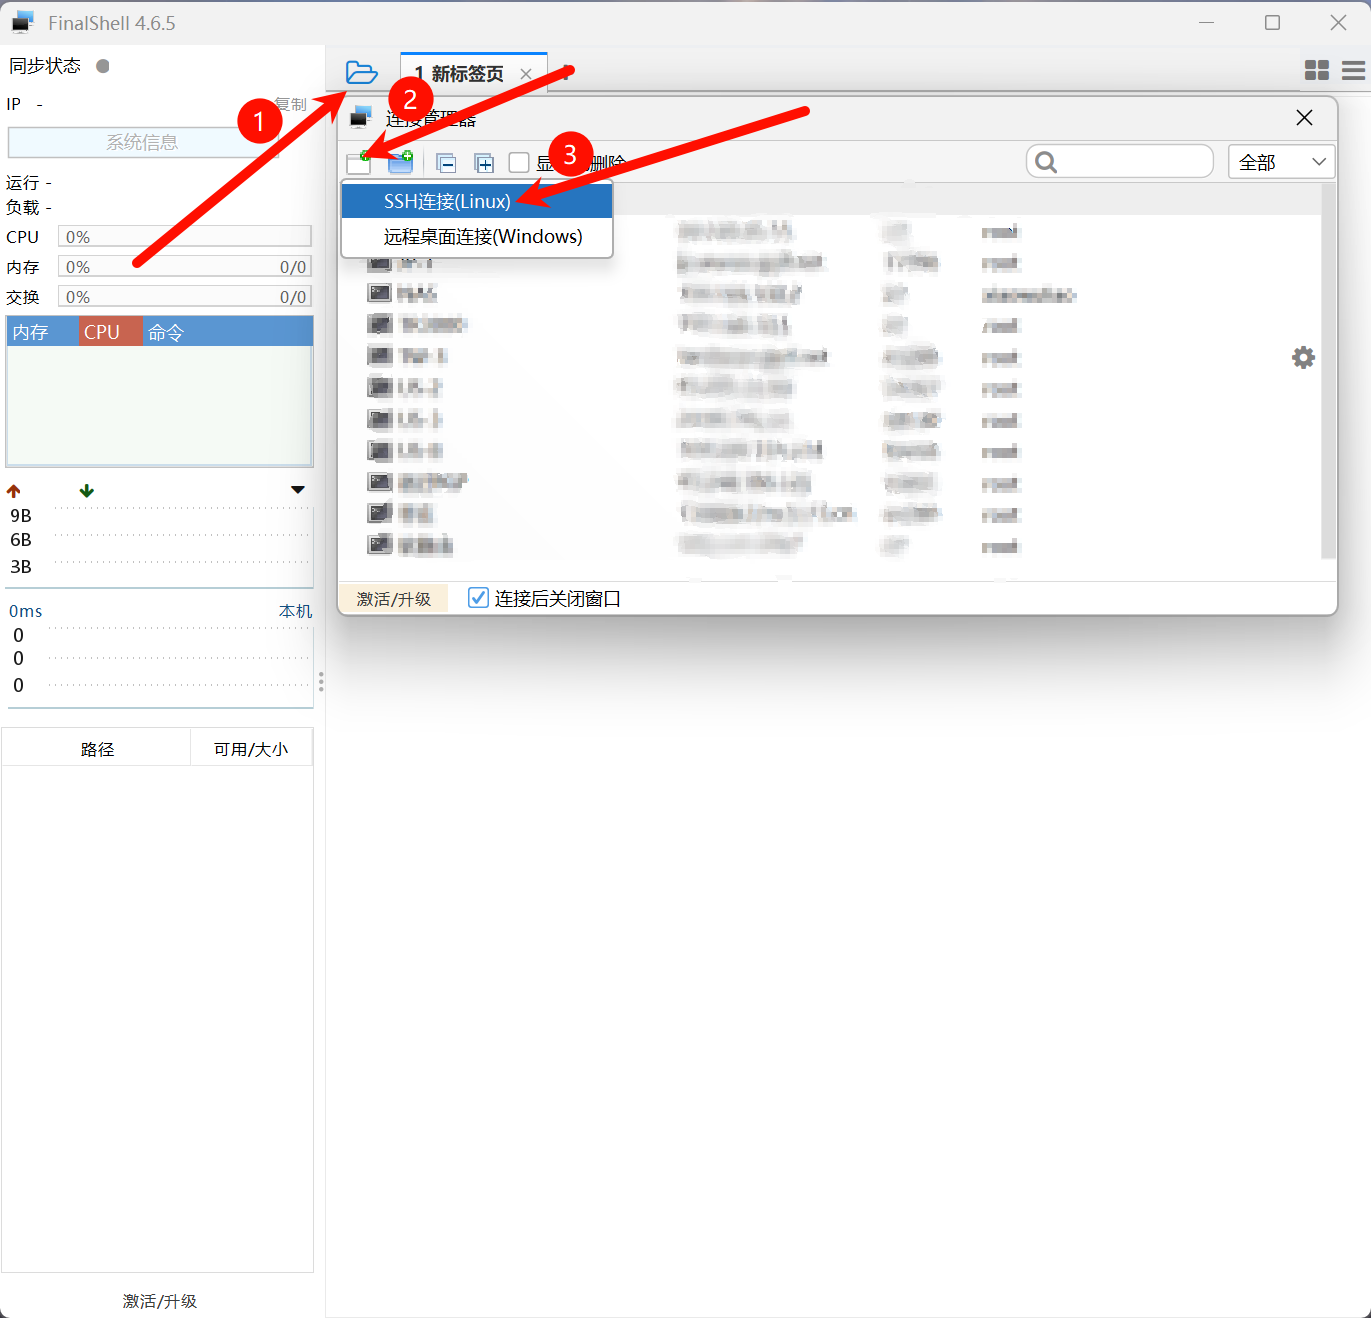
Task: Click the FinalShell app icon in title bar
Action: coord(23,22)
